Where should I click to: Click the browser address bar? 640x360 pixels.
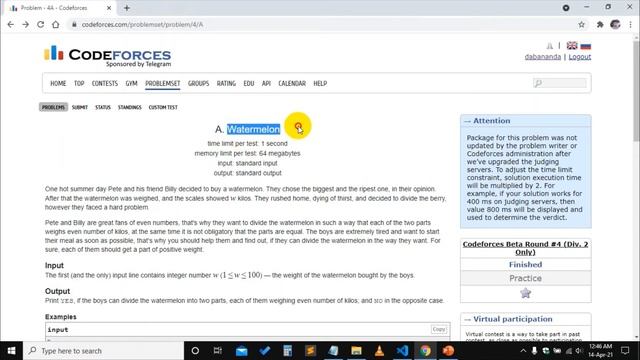click(x=322, y=24)
